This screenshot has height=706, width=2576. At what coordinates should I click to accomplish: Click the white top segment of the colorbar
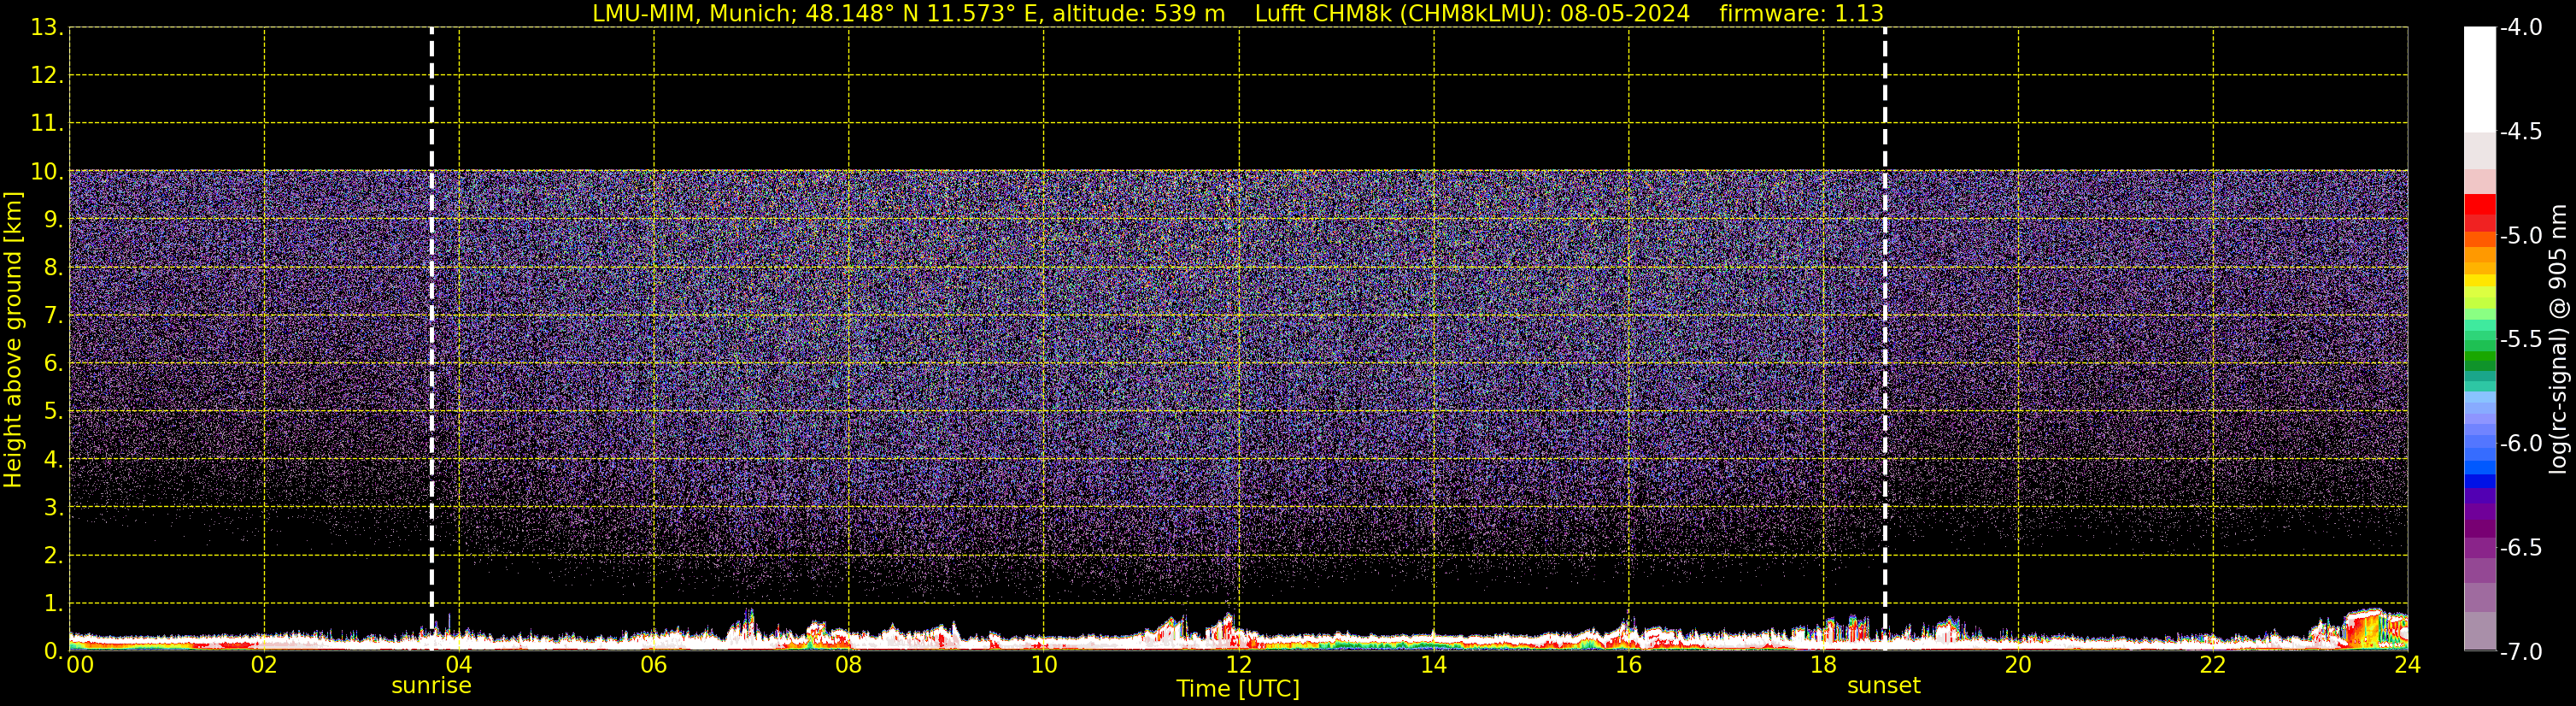(x=2479, y=80)
